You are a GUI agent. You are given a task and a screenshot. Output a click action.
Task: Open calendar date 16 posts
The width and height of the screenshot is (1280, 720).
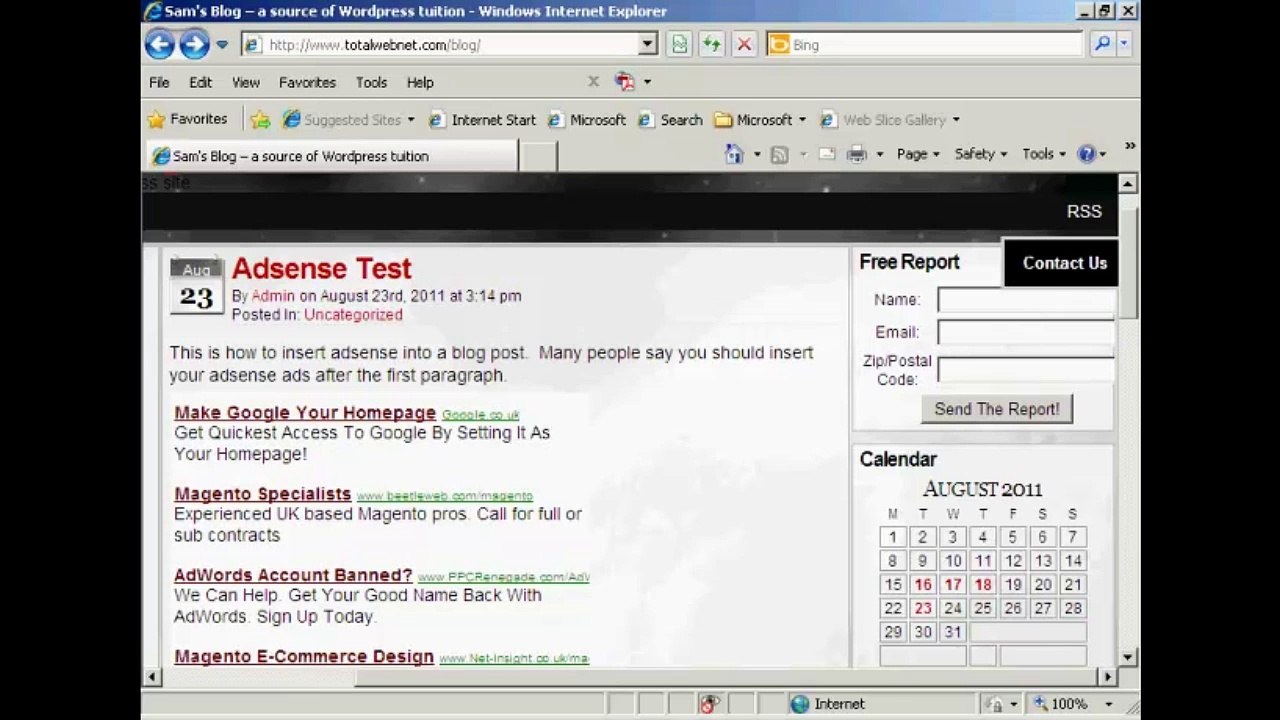(923, 585)
